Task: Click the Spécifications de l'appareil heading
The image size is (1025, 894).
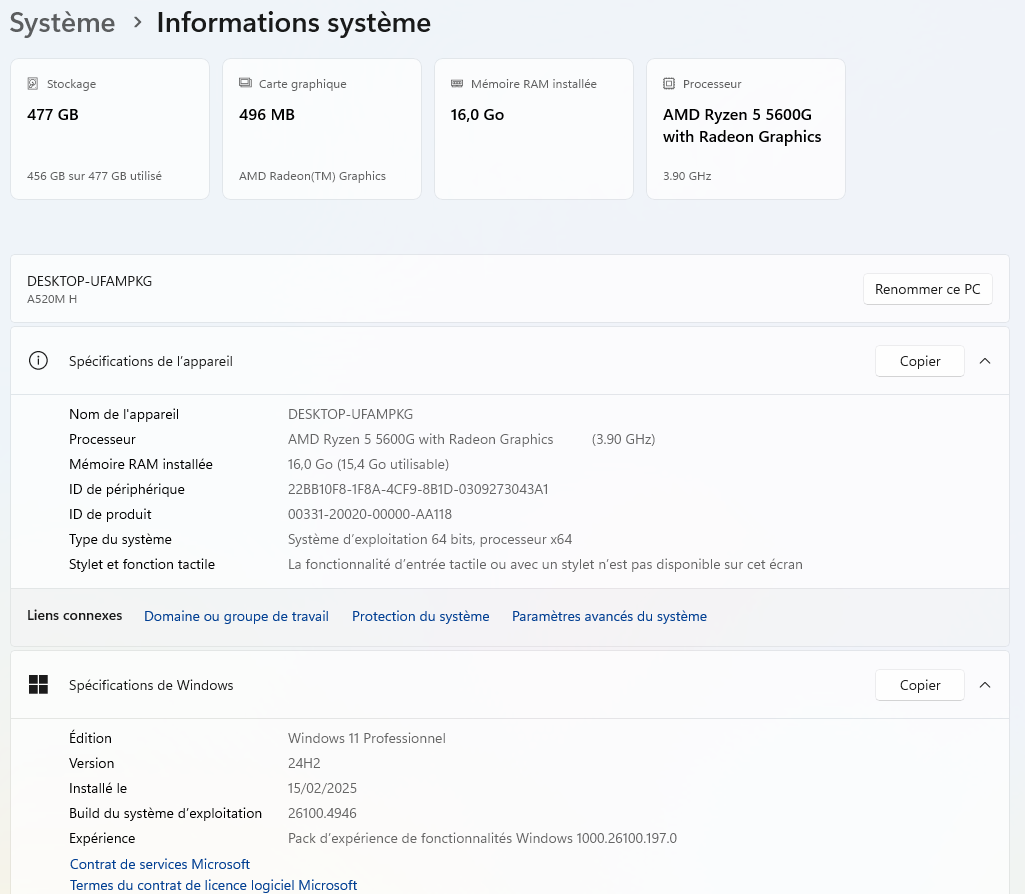Action: click(151, 361)
